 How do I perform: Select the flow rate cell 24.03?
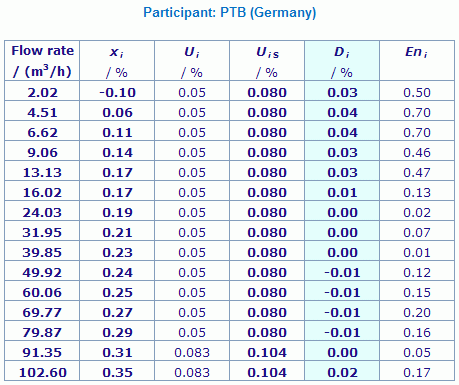(x=42, y=211)
